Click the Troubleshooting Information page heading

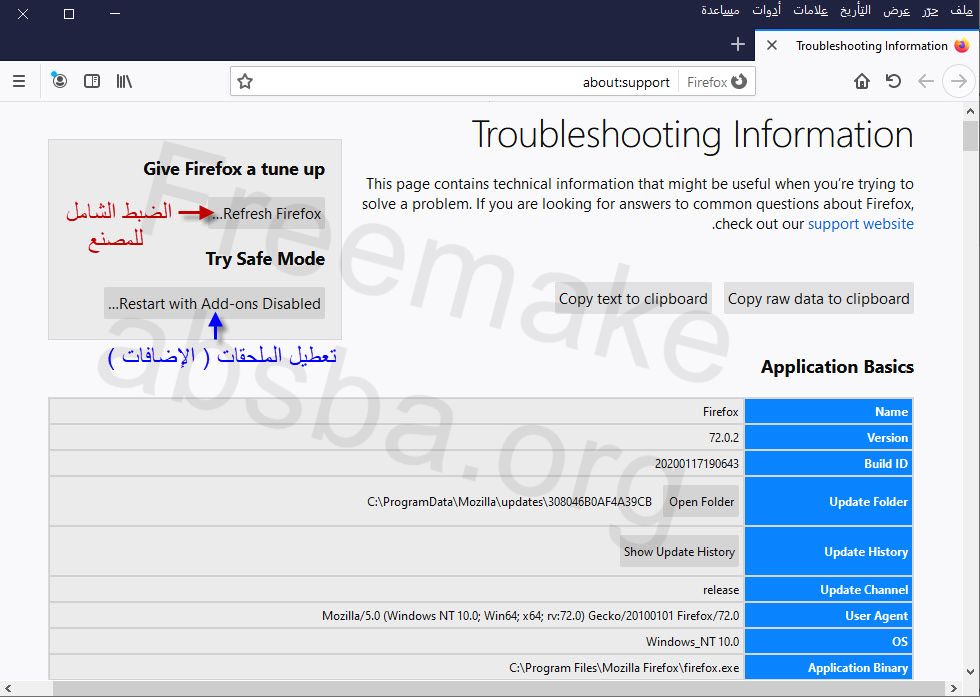692,135
